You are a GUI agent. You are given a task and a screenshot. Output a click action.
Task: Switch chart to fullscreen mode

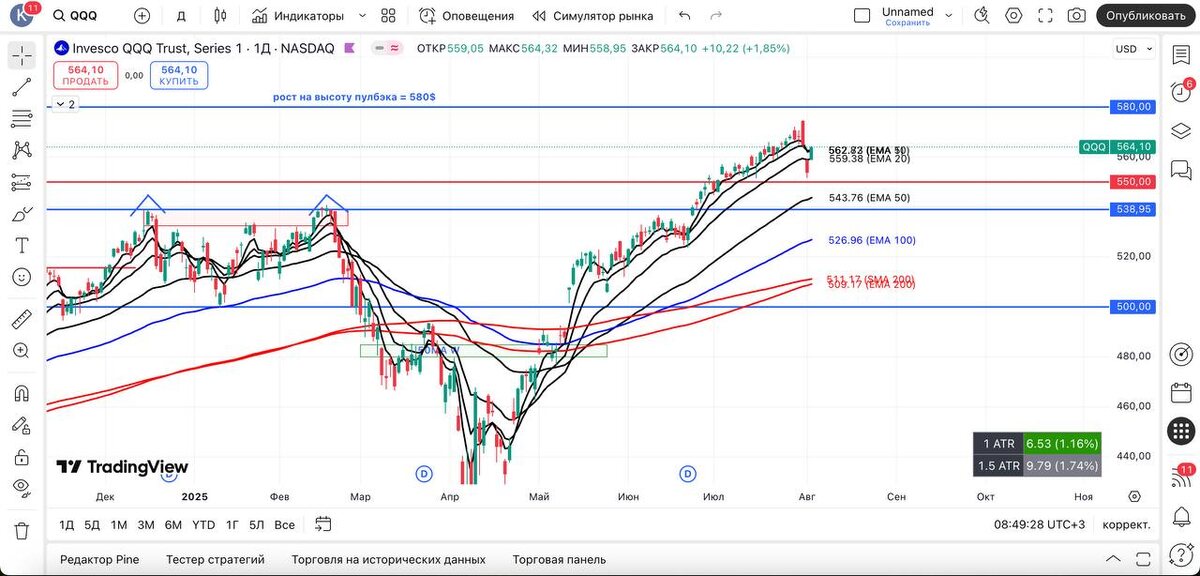pyautogui.click(x=1045, y=16)
